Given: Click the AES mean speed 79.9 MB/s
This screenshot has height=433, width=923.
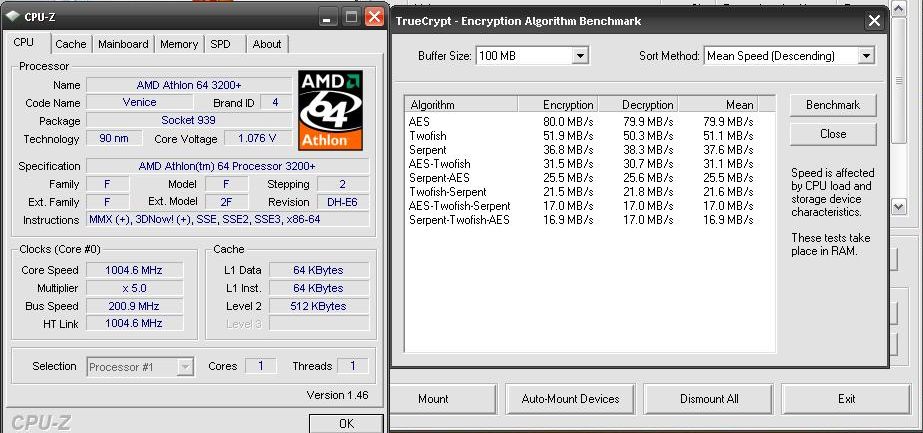Looking at the screenshot, I should 728,122.
